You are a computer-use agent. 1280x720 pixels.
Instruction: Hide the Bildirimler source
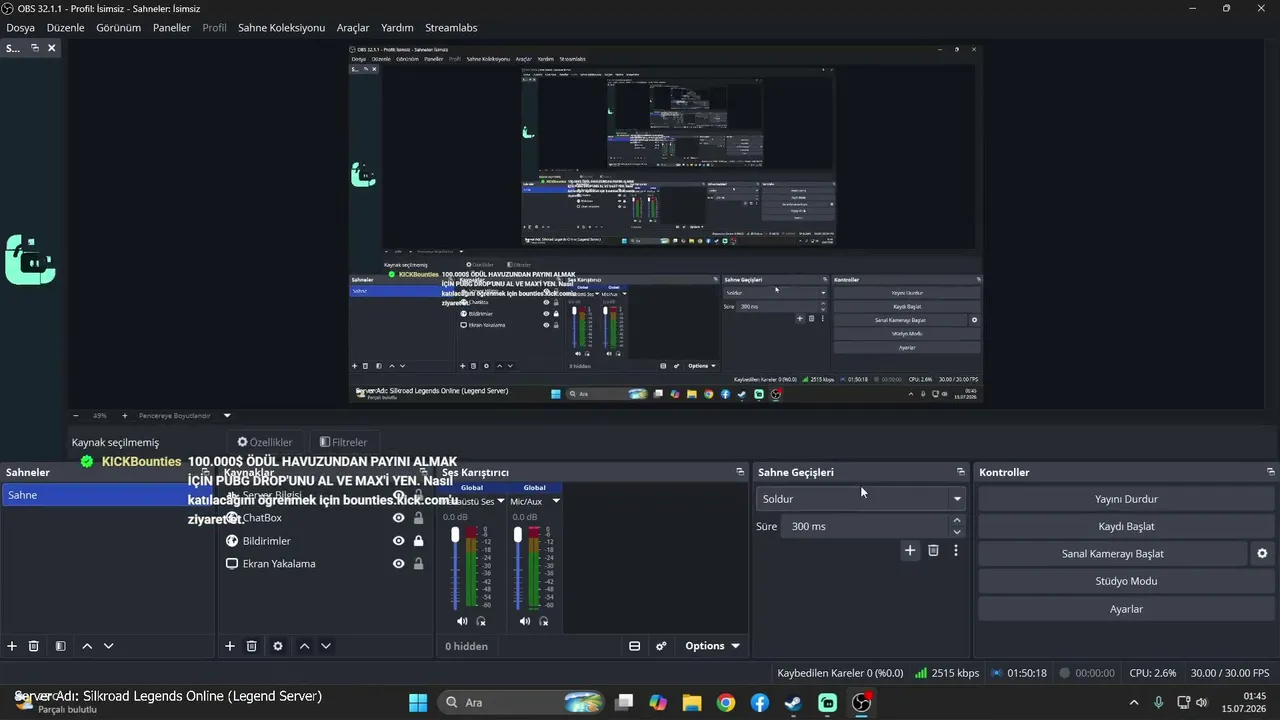pyautogui.click(x=398, y=541)
